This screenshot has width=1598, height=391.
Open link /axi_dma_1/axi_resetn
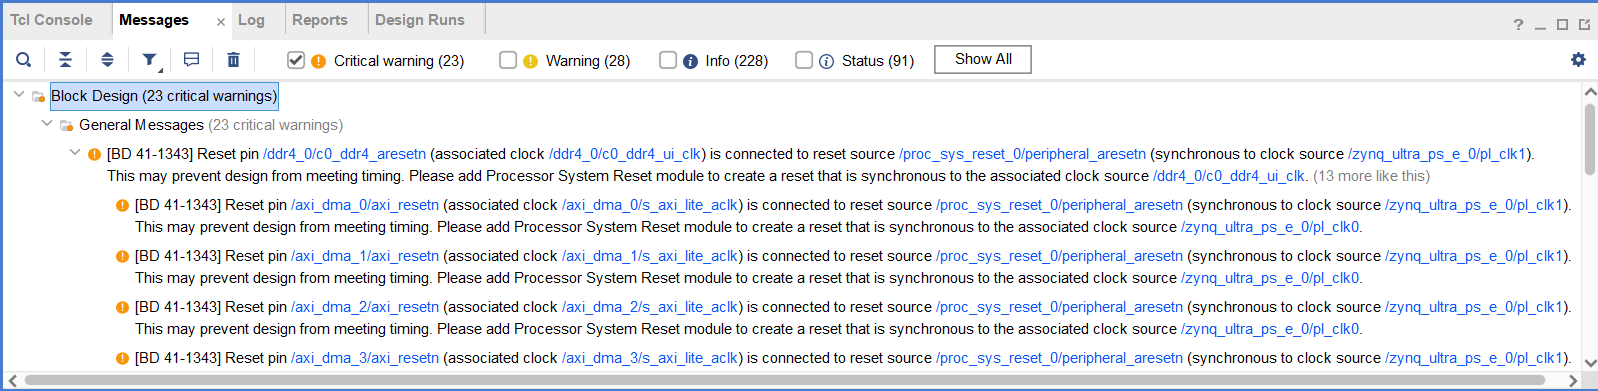pos(365,256)
